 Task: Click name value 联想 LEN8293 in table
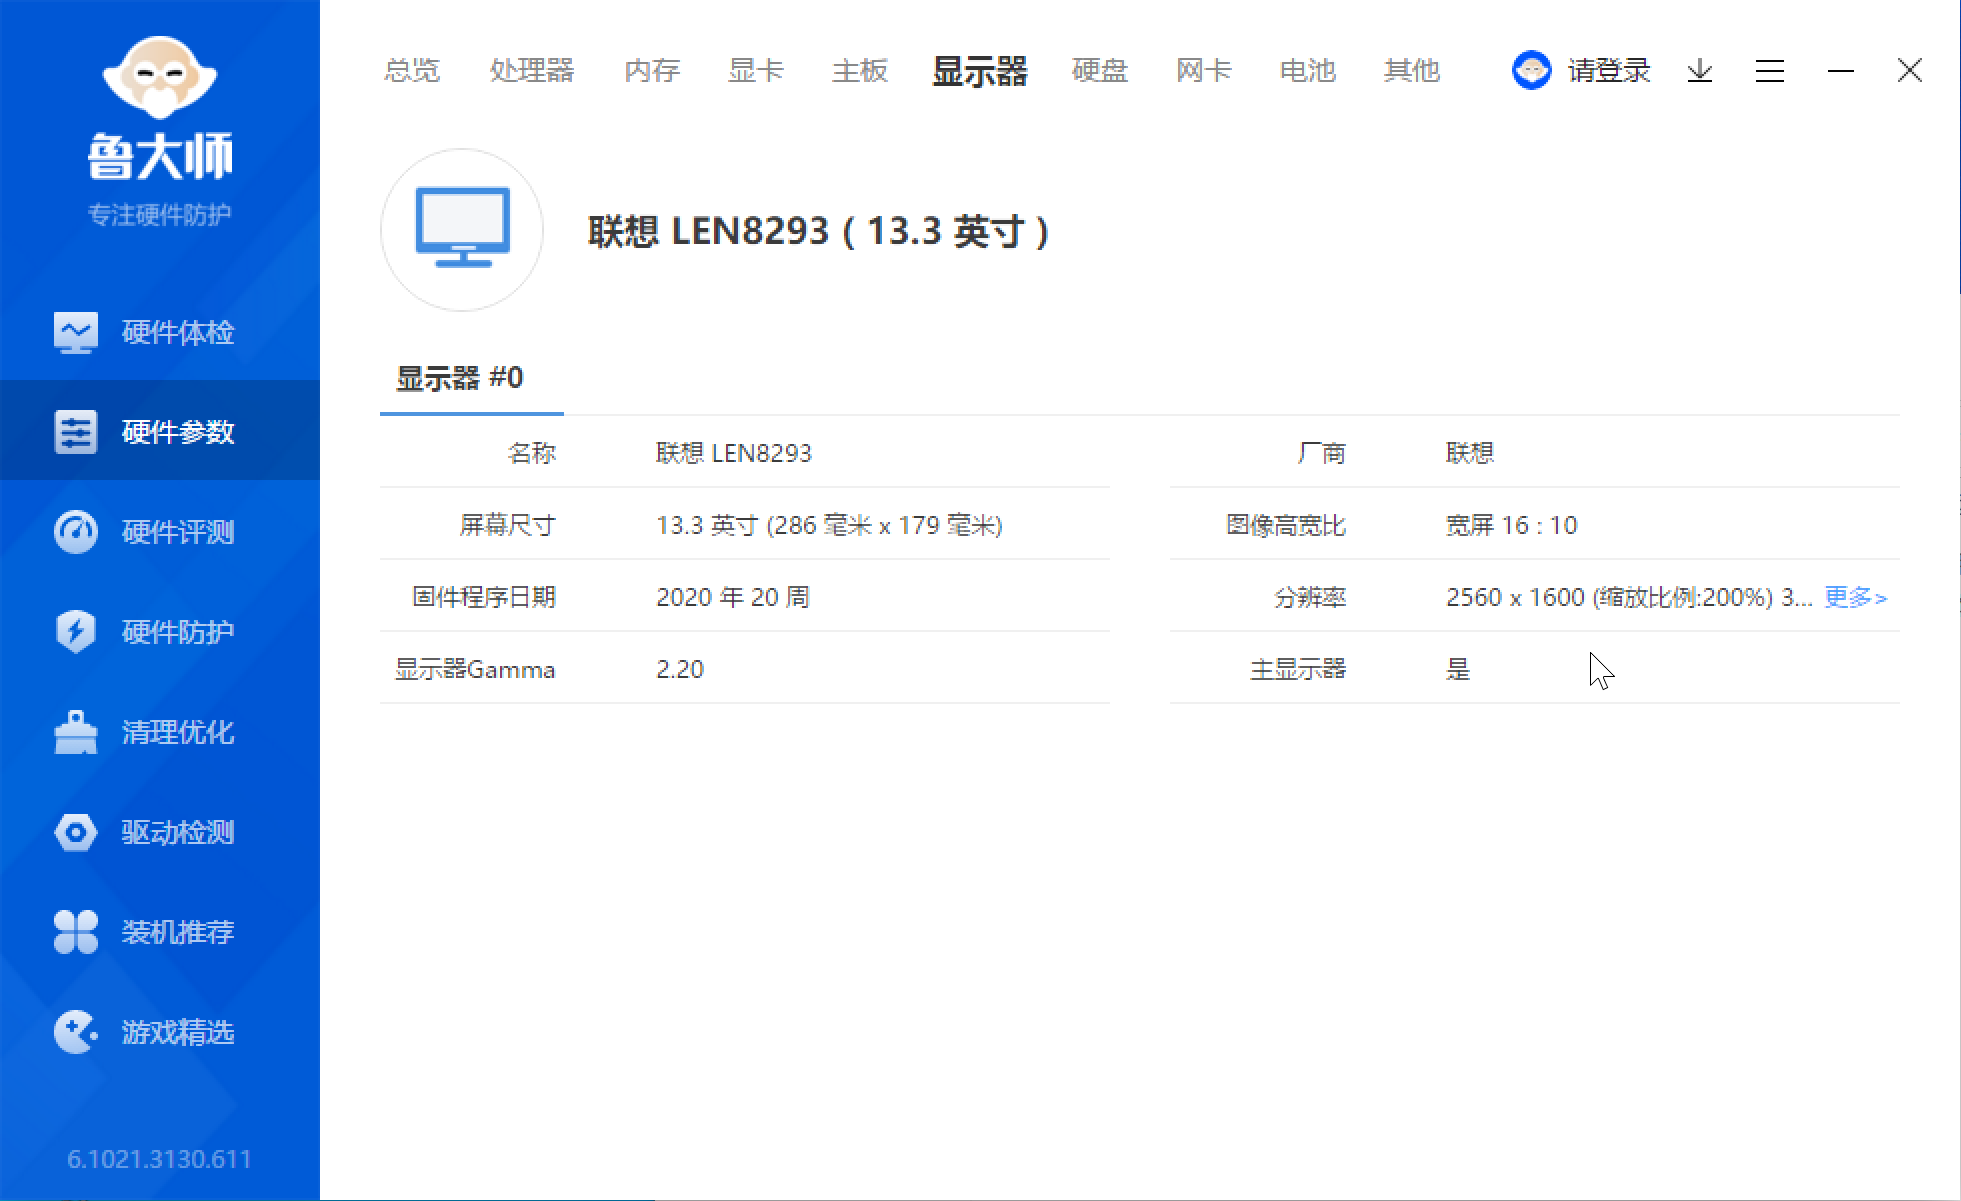click(734, 453)
